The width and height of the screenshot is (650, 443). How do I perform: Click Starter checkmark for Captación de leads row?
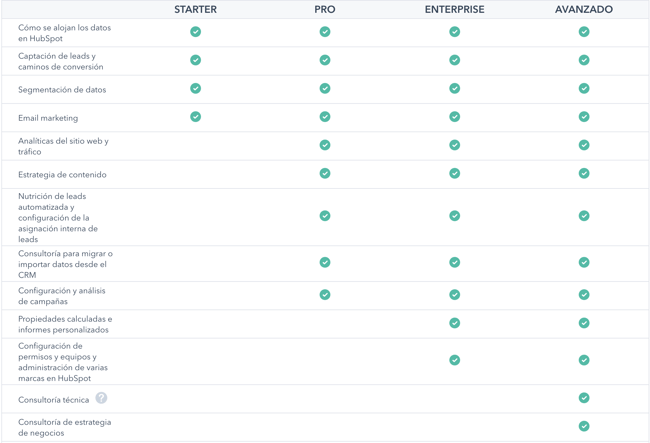pos(196,60)
